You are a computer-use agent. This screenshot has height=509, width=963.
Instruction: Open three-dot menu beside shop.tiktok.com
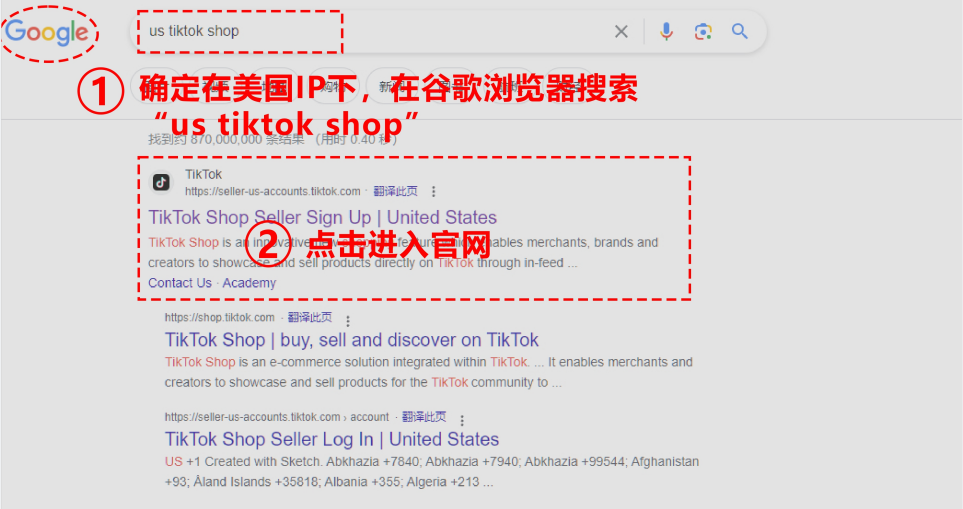pos(348,321)
